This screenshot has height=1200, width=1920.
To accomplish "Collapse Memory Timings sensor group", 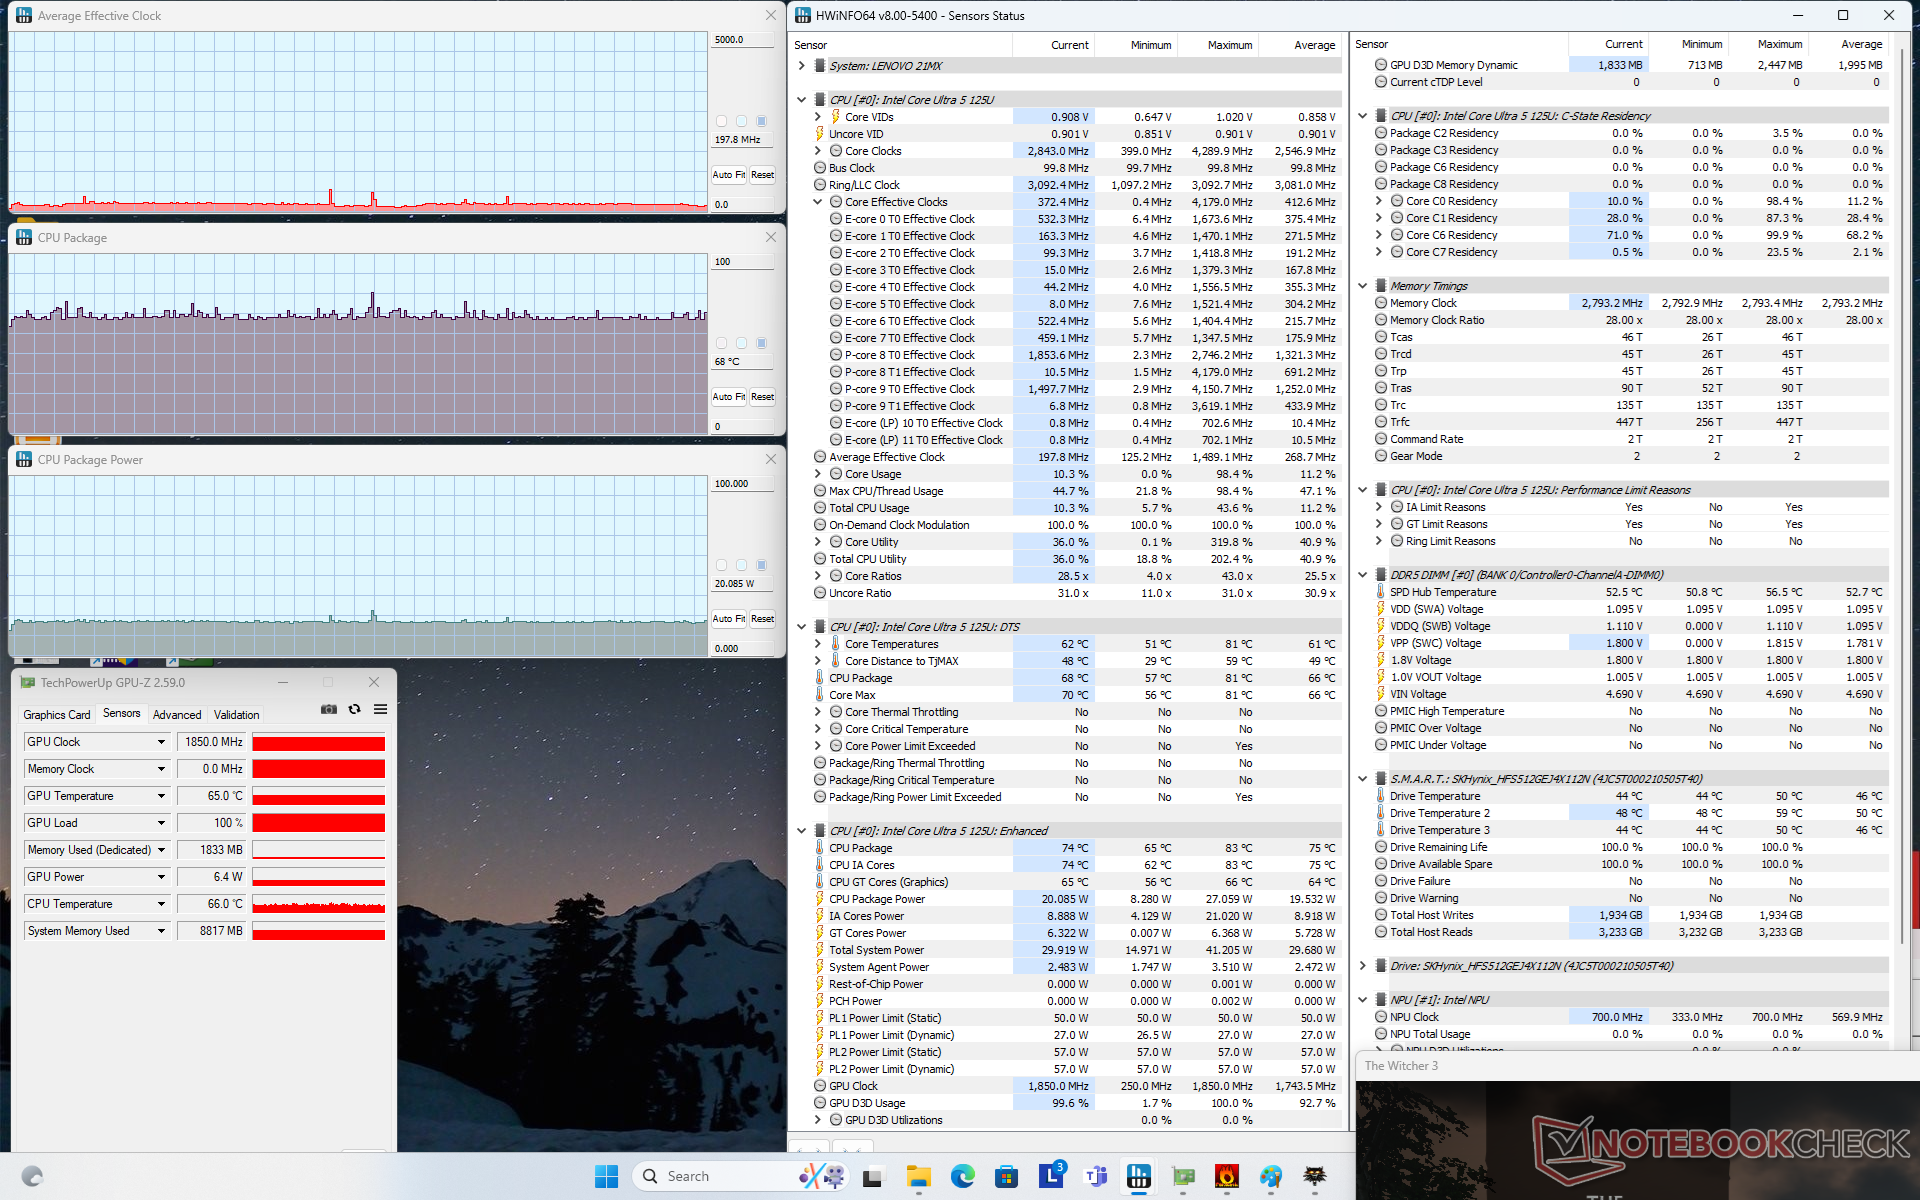I will 1363,286.
